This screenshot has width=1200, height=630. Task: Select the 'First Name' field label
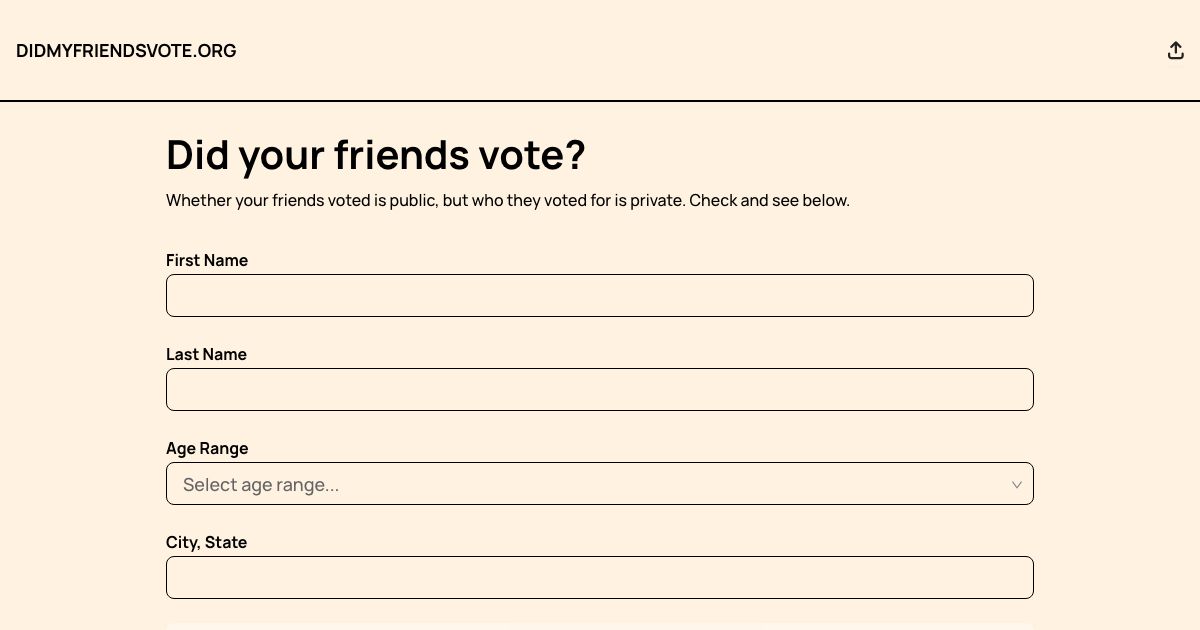coord(207,260)
